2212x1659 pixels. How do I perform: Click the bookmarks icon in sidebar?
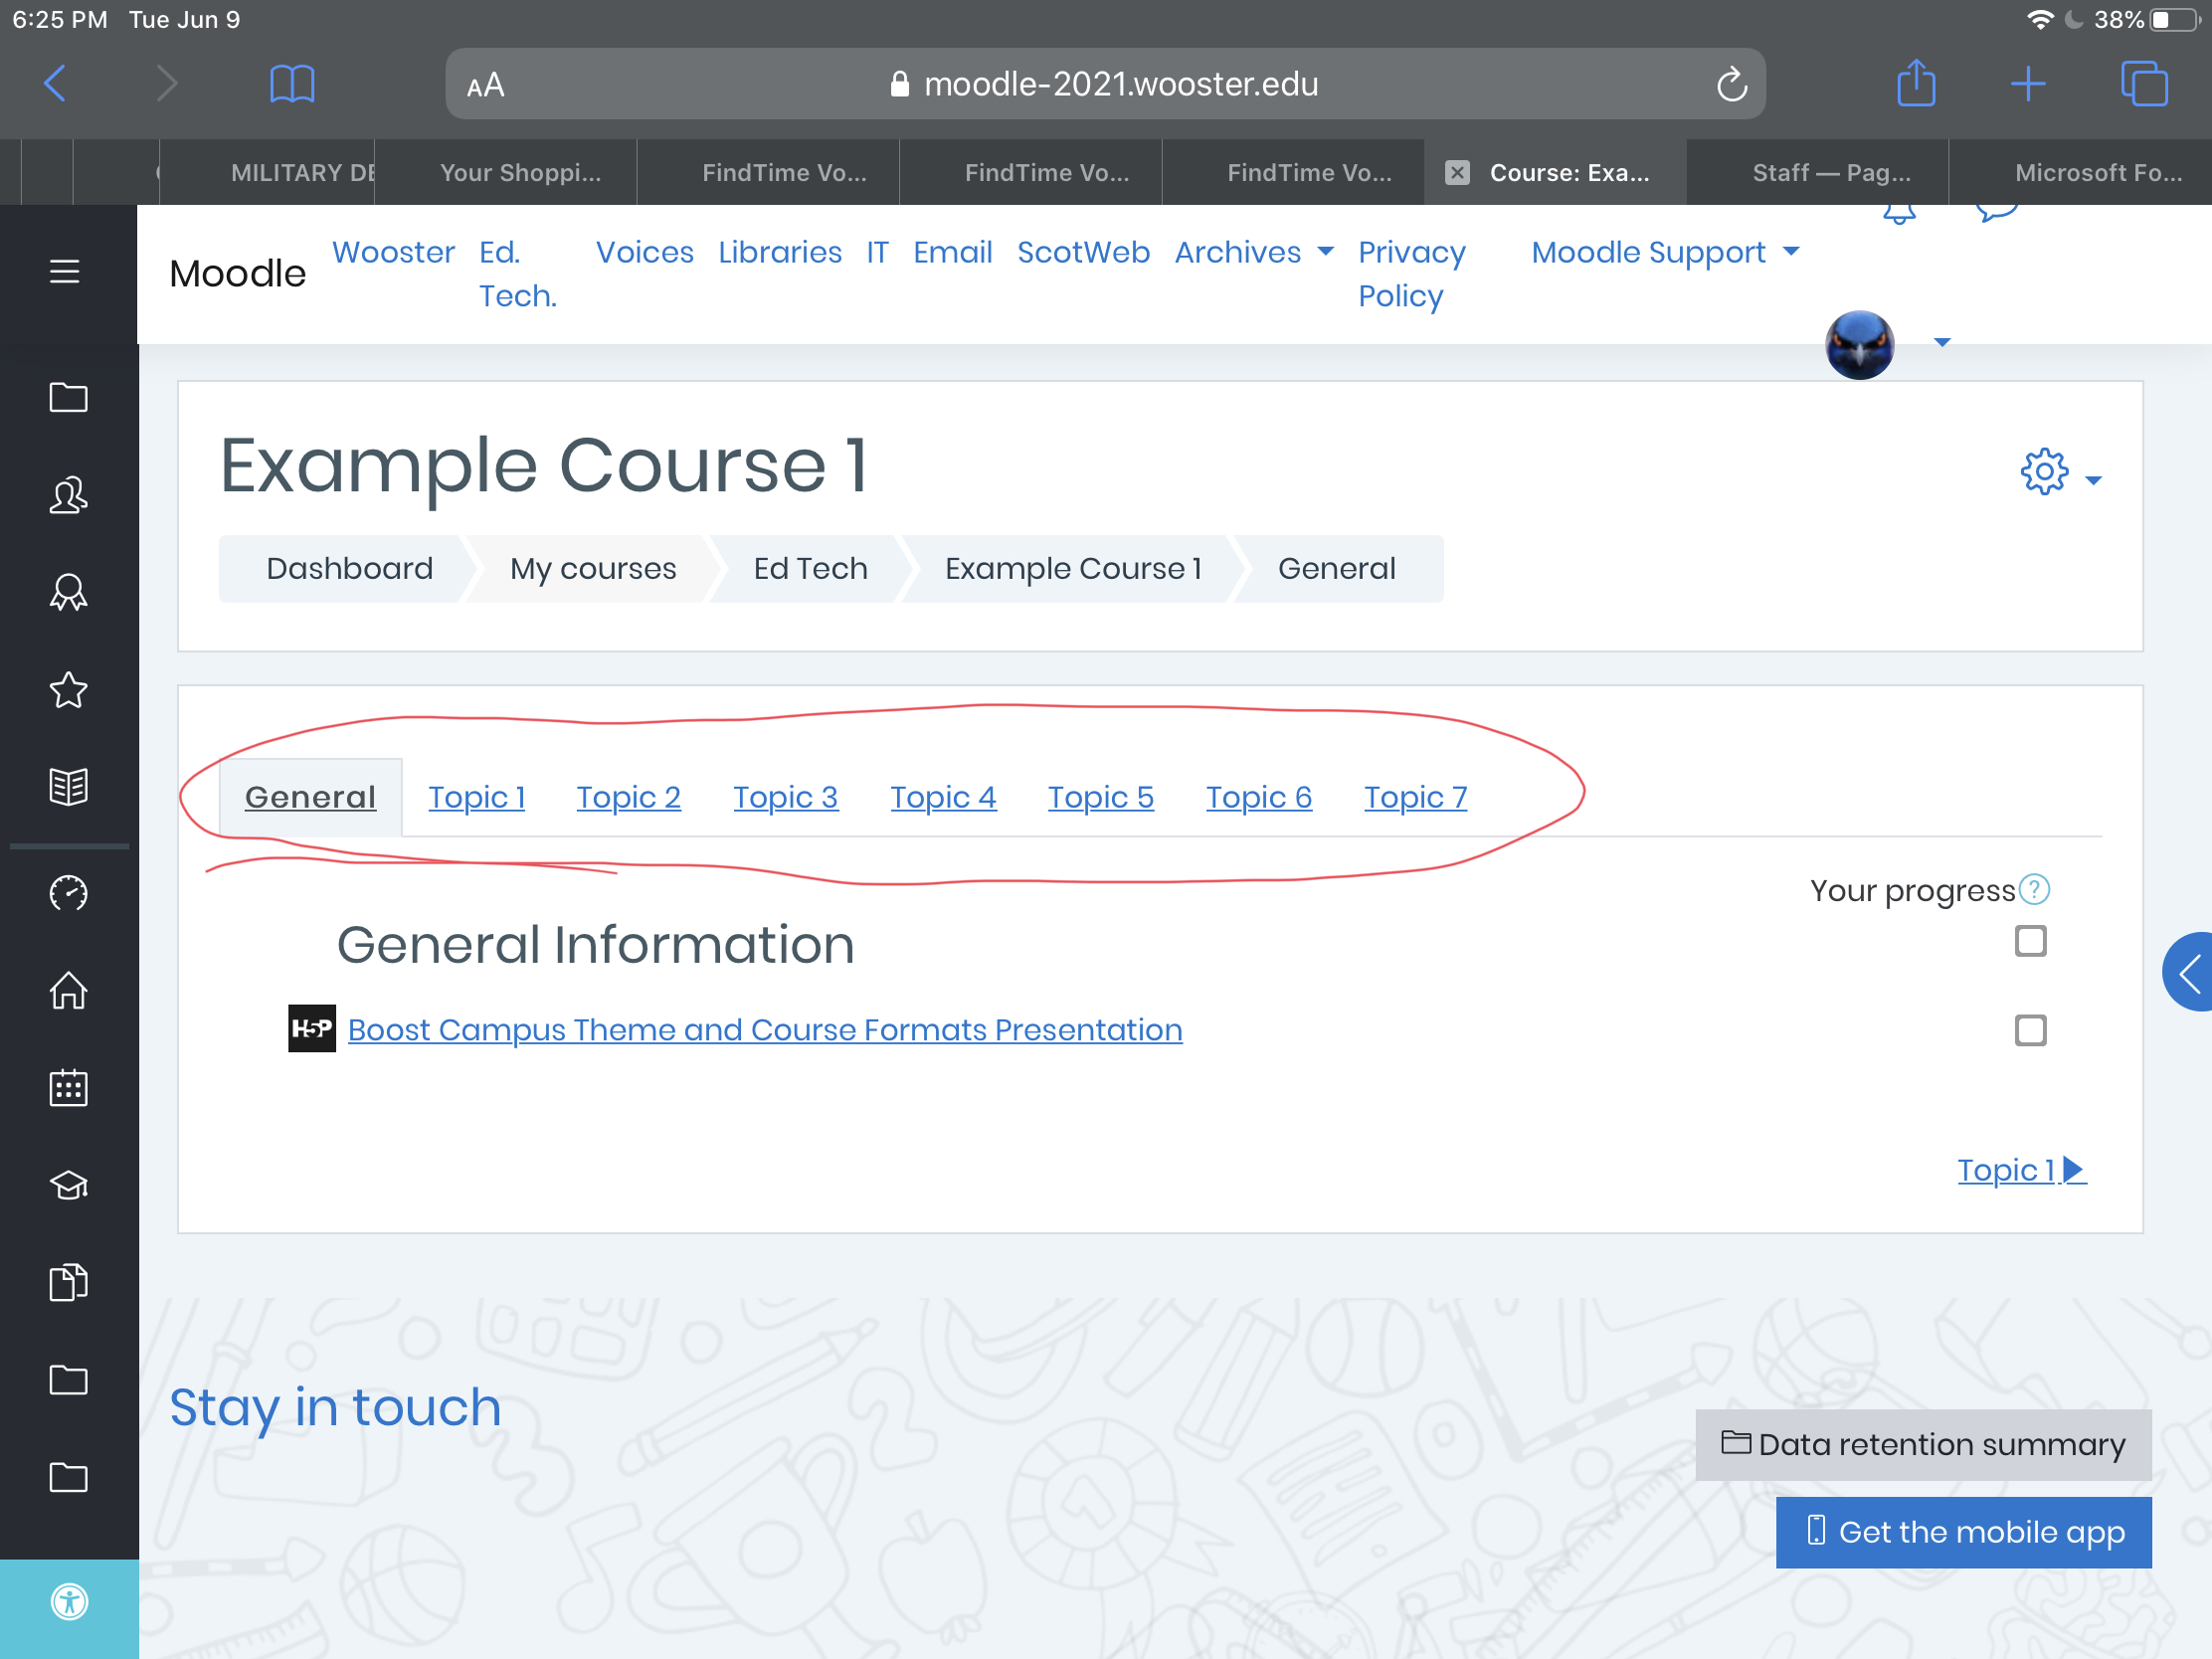68,690
